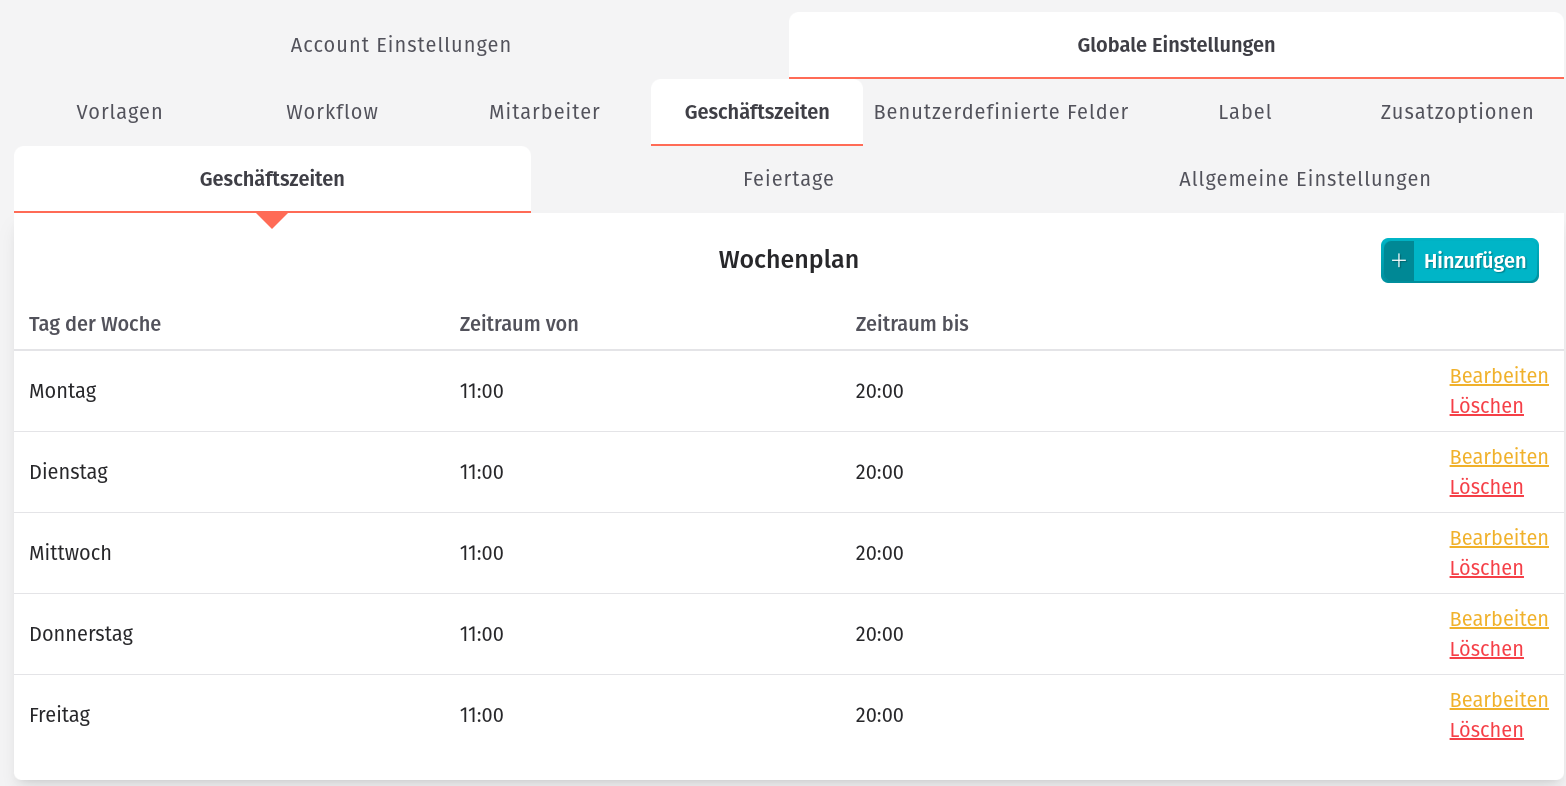Select the Globale Einstellungen tab
The image size is (1566, 786).
coord(1176,45)
